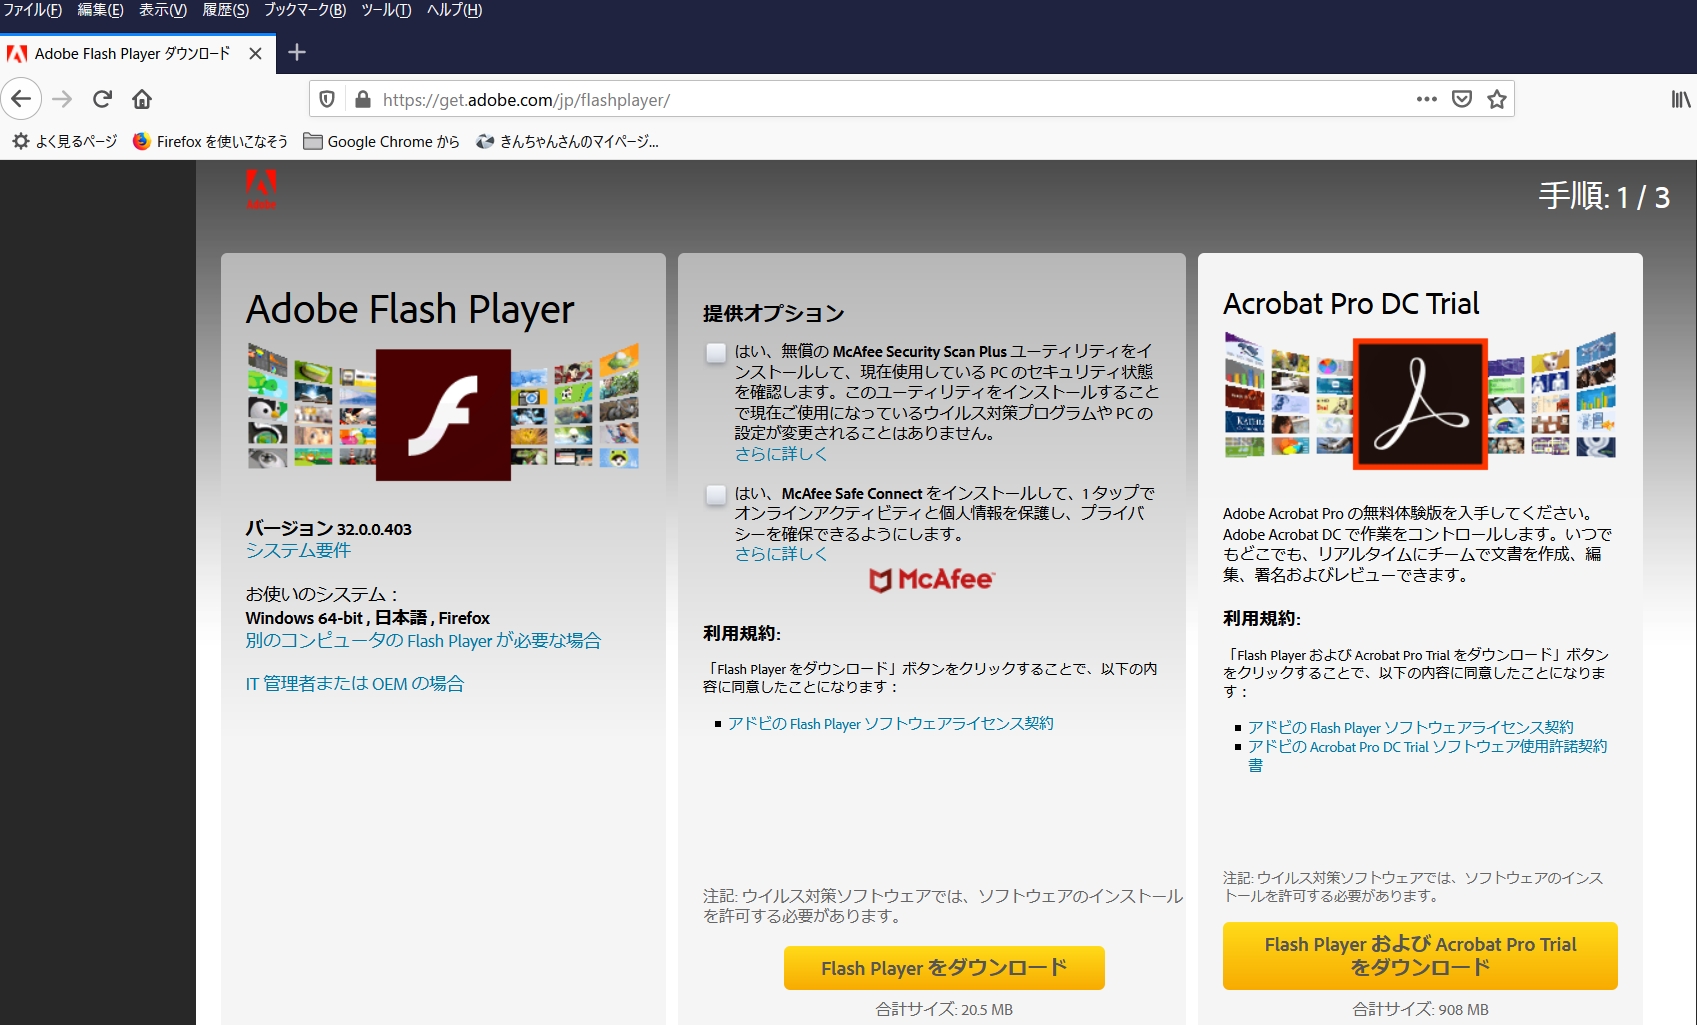Open the Library sidebar icon
Viewport: 1697px width, 1025px height.
[x=1681, y=99]
